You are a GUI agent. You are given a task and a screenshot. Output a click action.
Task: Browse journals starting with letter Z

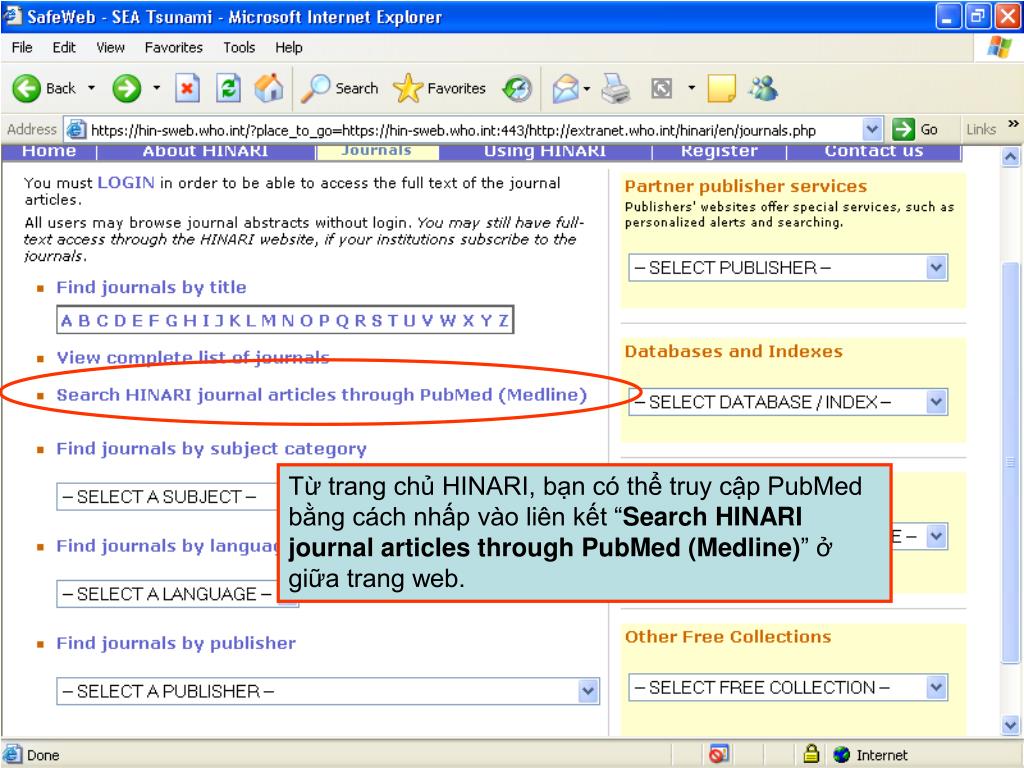[x=504, y=321]
